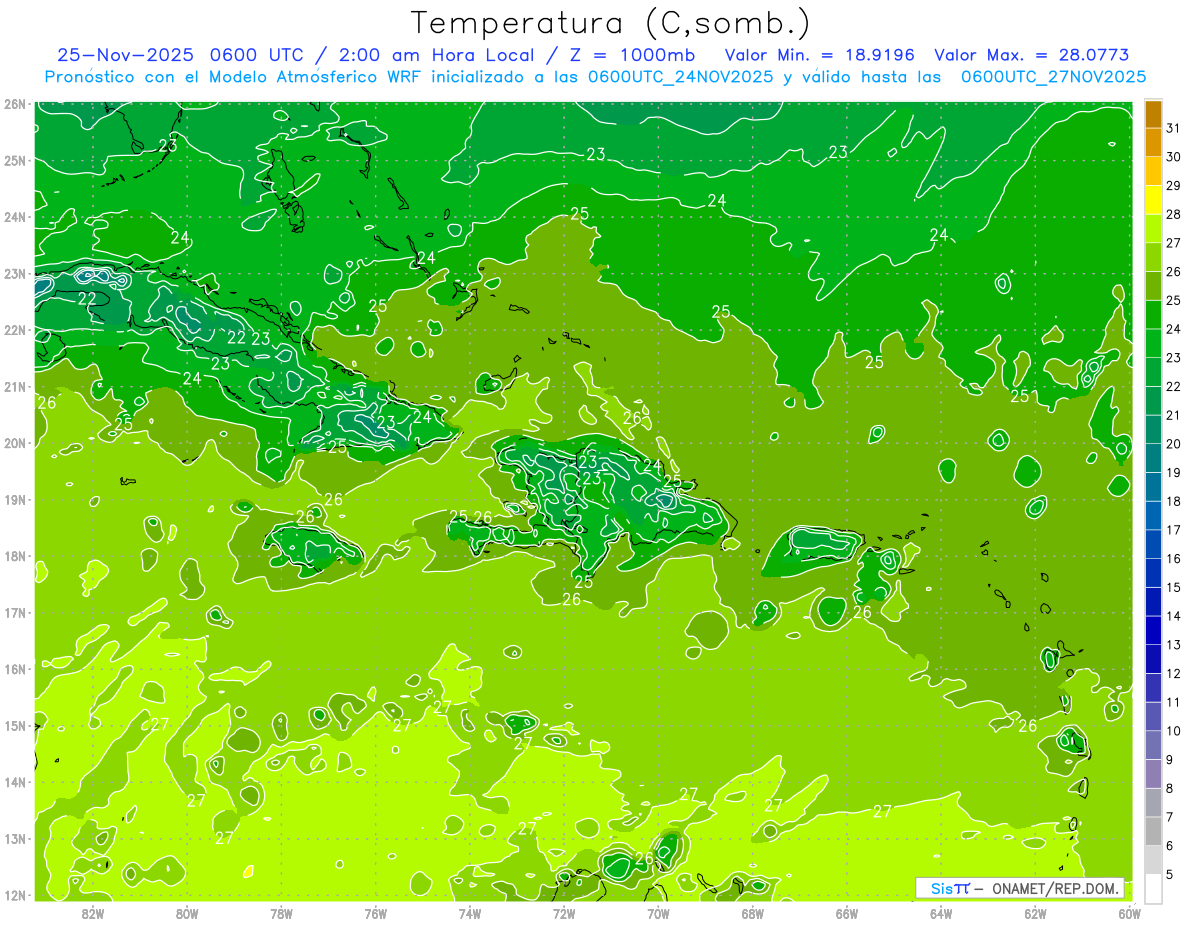Click the initialization time '0600UTC_24NOV2025'

click(x=680, y=76)
